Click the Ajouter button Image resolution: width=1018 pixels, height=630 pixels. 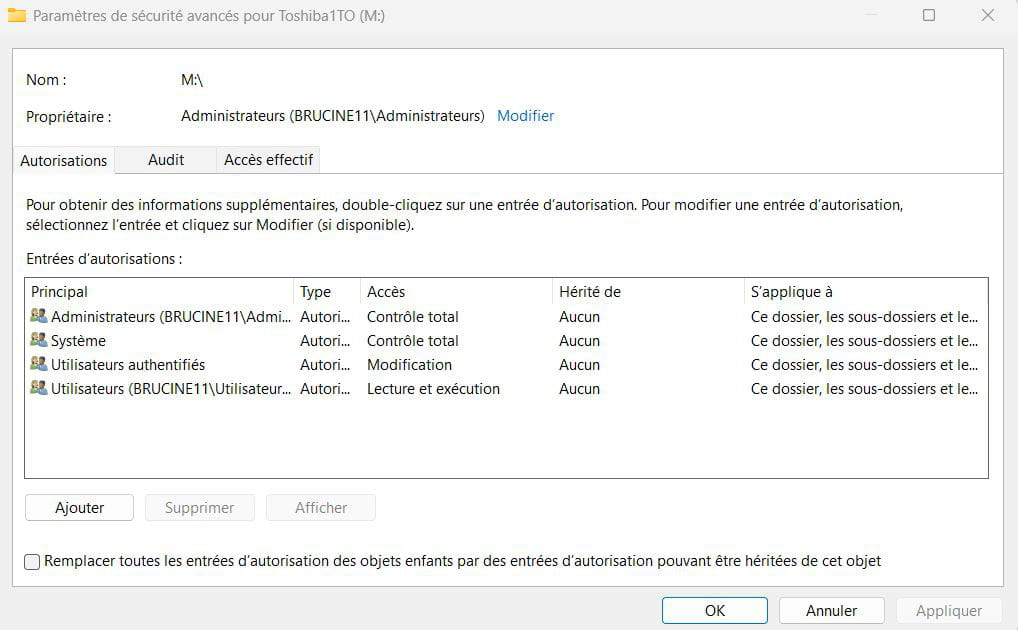pyautogui.click(x=79, y=507)
